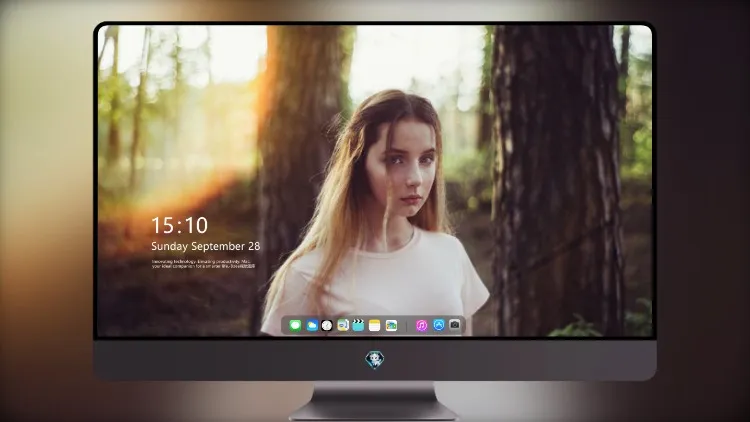Open the yellow Notes app
The image size is (750, 422).
point(375,326)
